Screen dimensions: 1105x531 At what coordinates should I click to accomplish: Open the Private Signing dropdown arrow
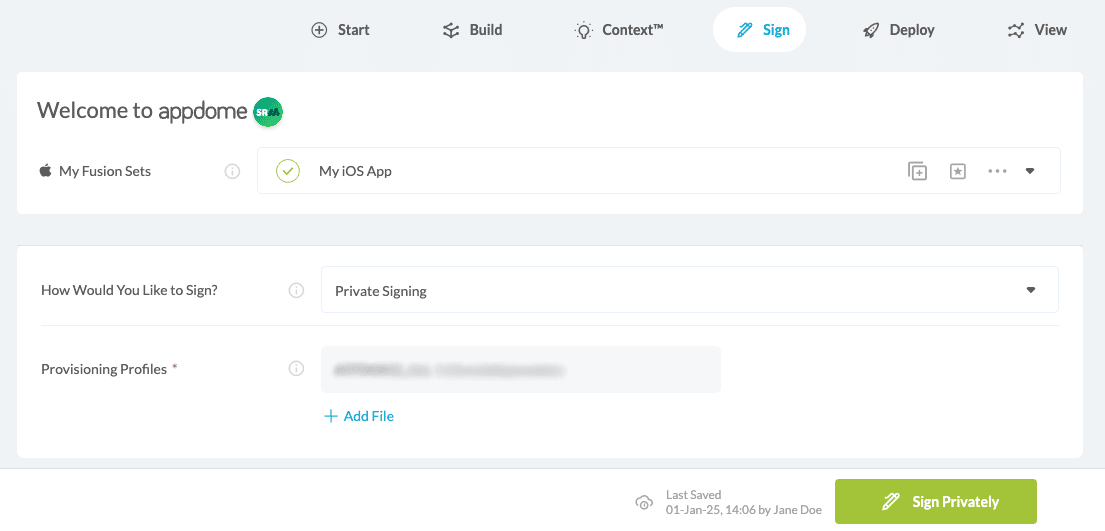[1031, 290]
